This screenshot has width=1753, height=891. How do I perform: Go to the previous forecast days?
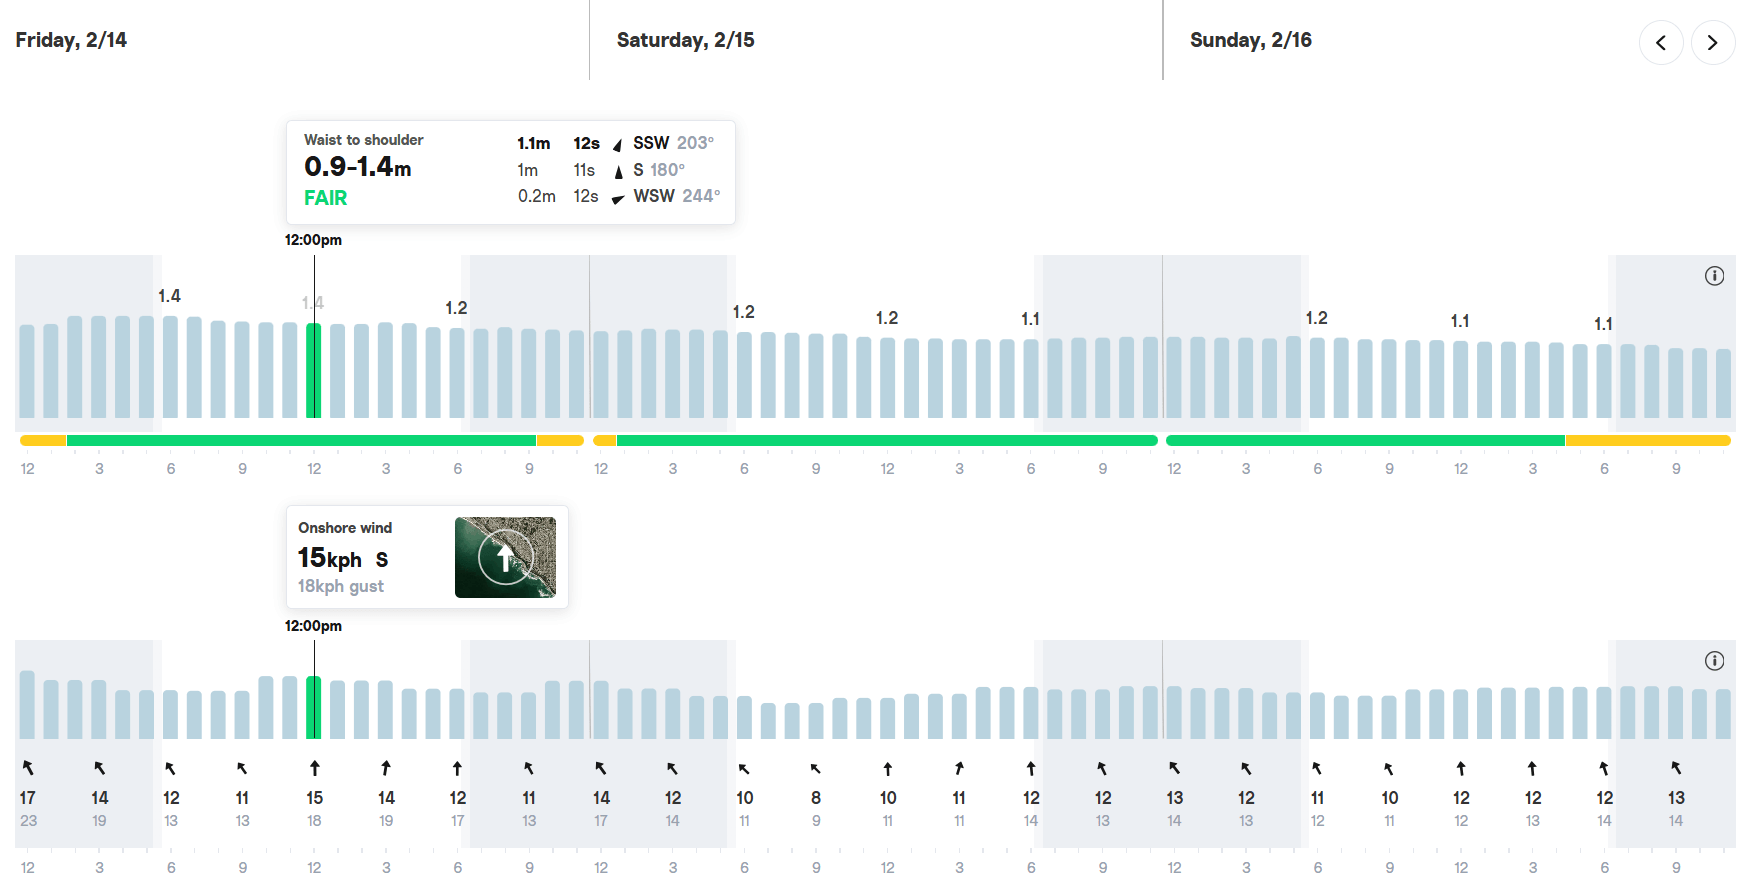[x=1661, y=43]
